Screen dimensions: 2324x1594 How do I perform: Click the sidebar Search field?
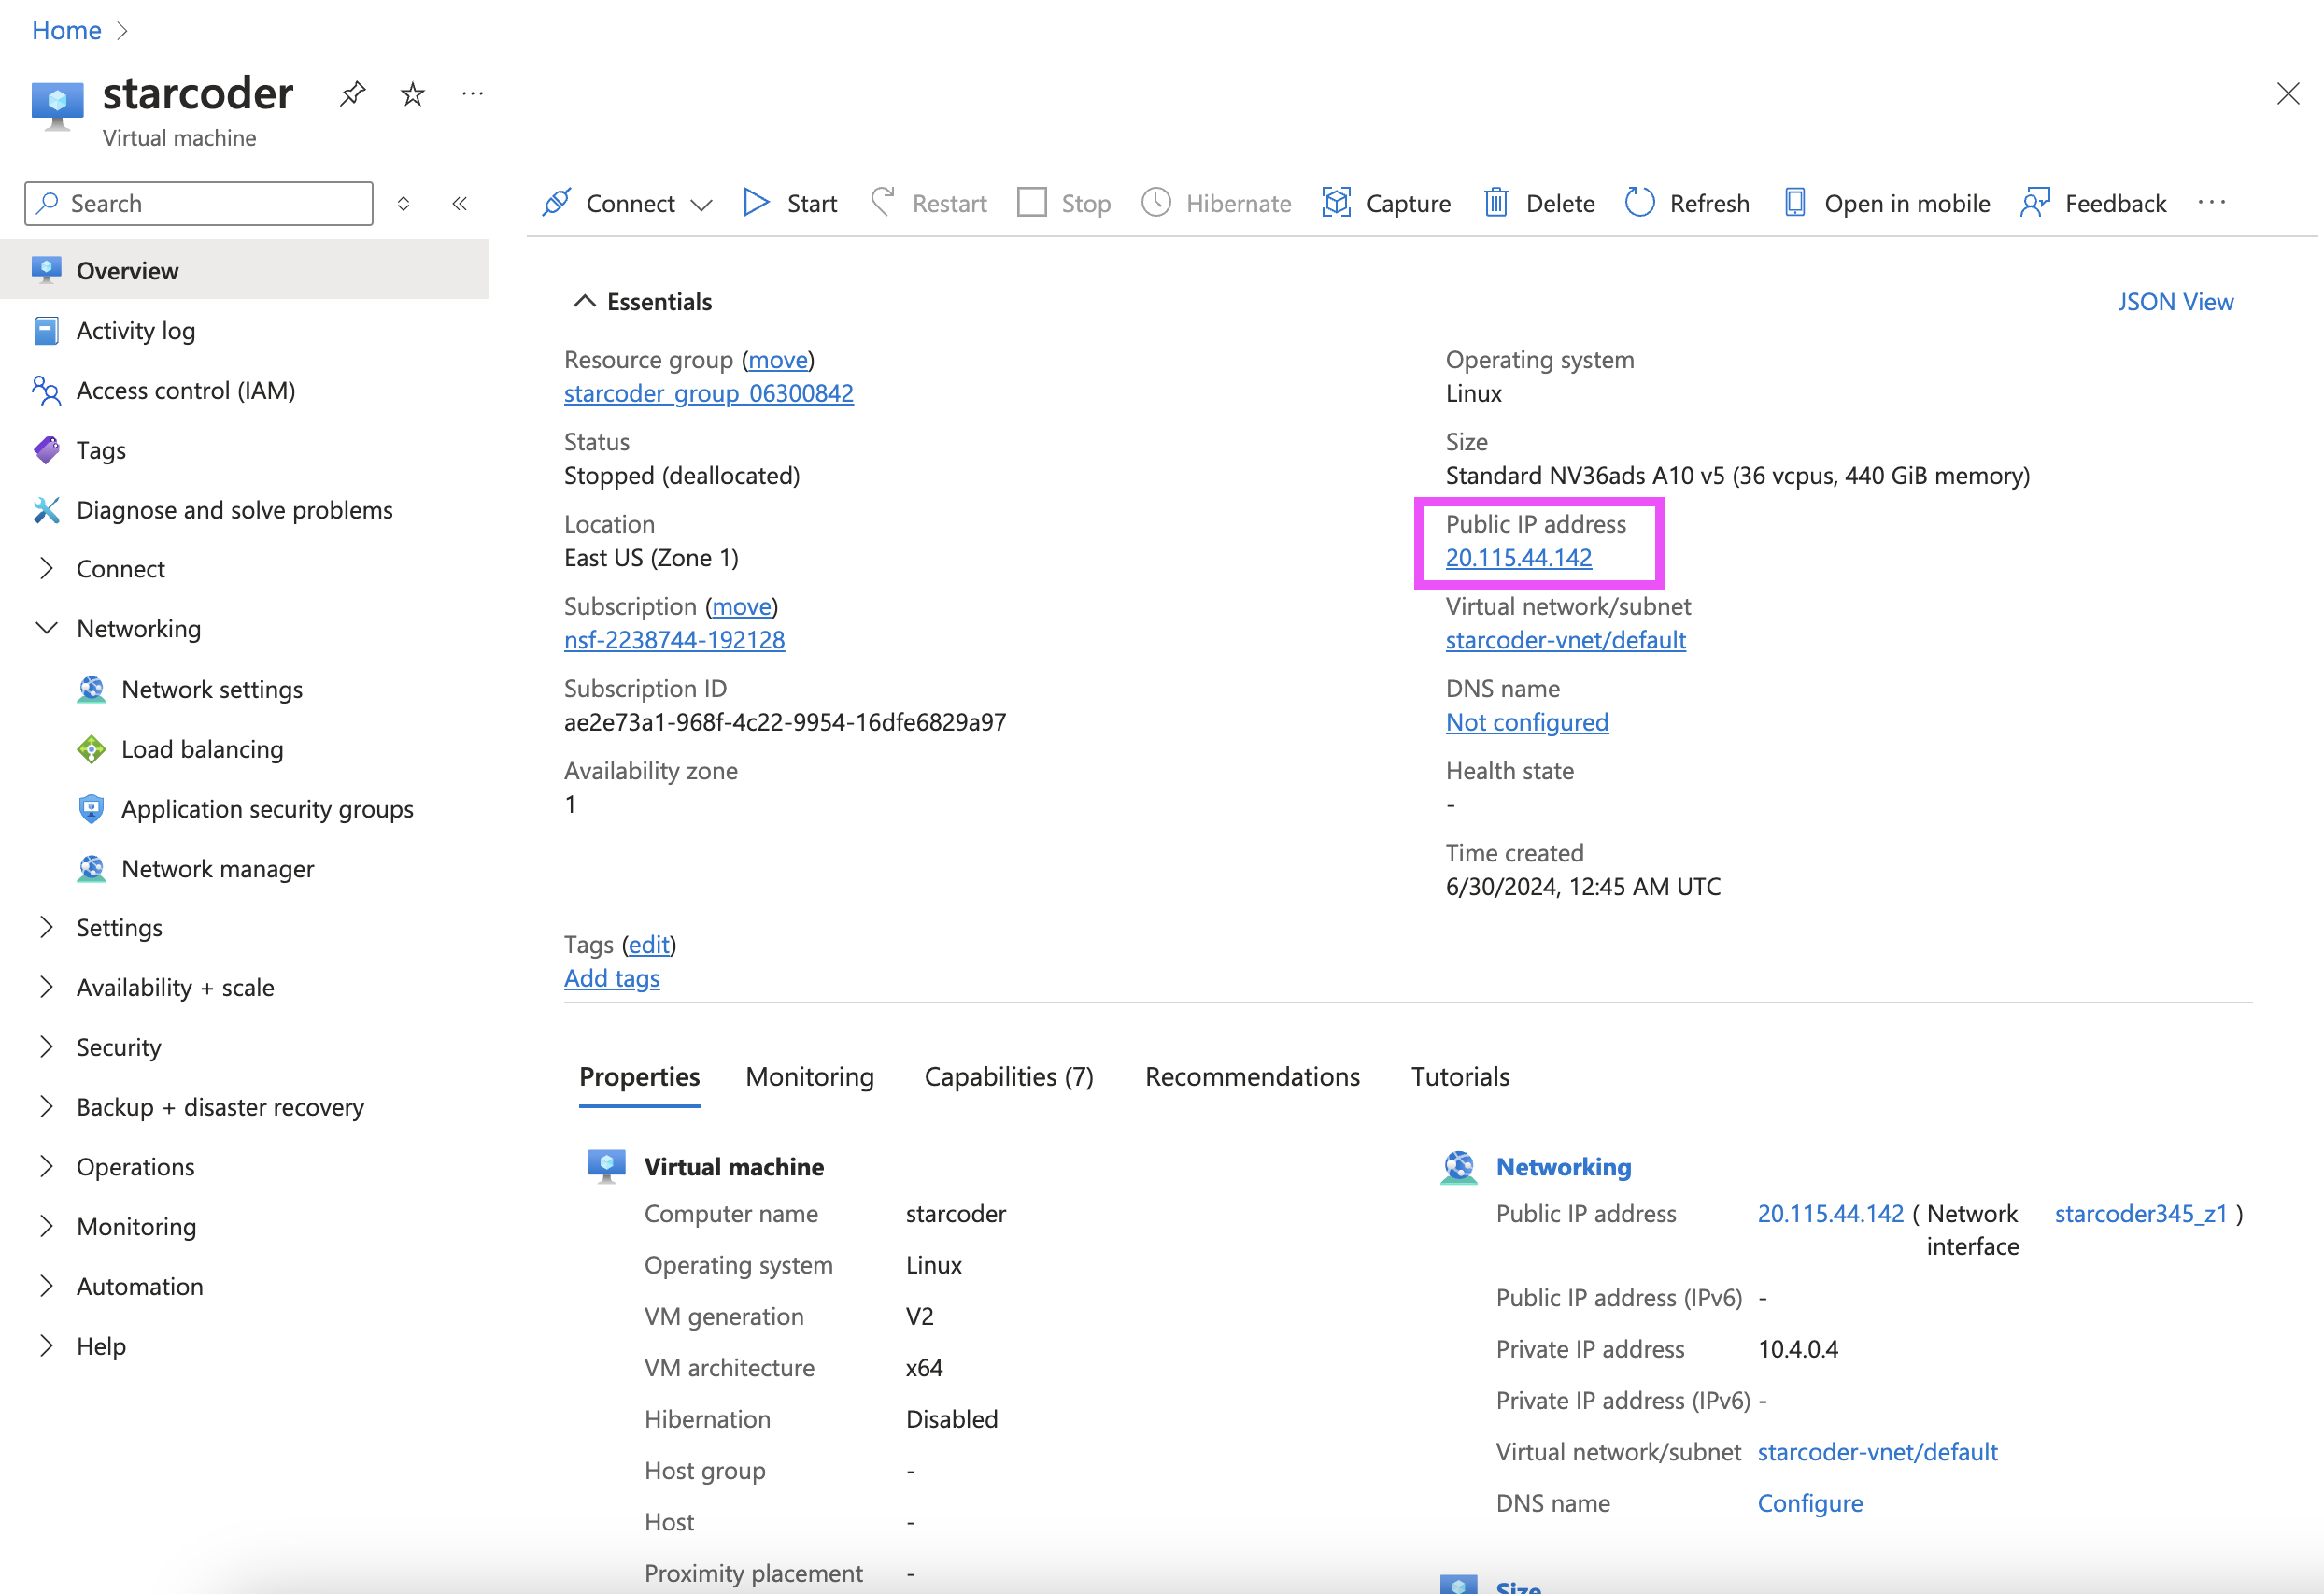point(215,204)
